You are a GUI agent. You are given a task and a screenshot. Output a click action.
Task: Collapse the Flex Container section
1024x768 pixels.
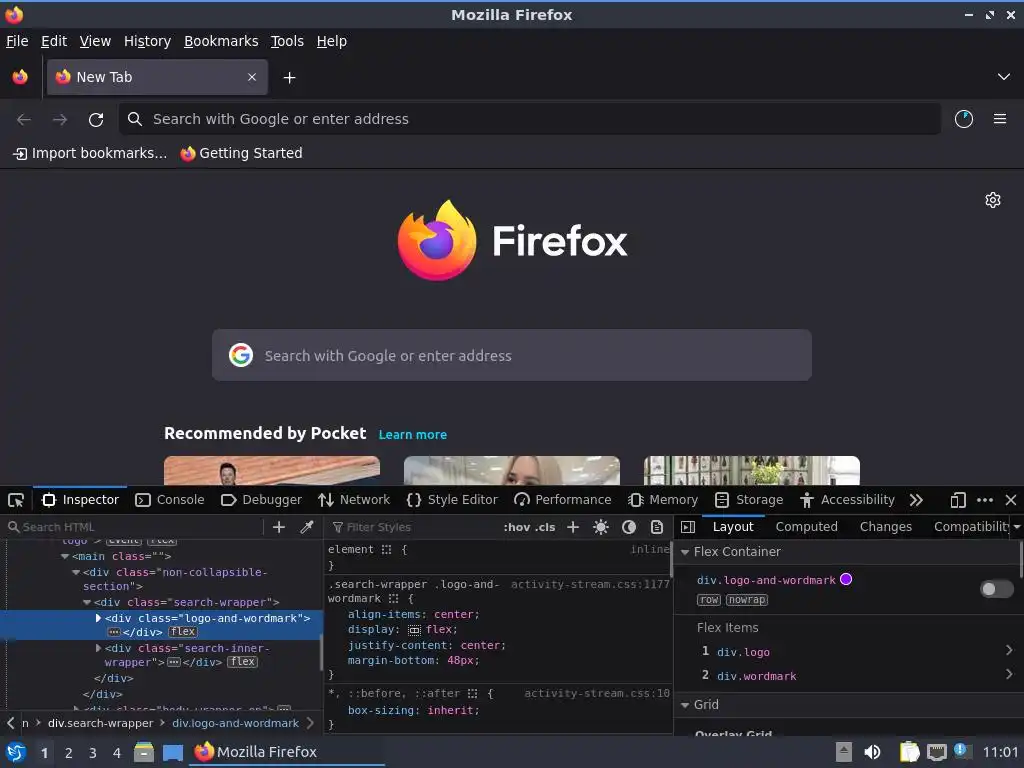click(685, 552)
